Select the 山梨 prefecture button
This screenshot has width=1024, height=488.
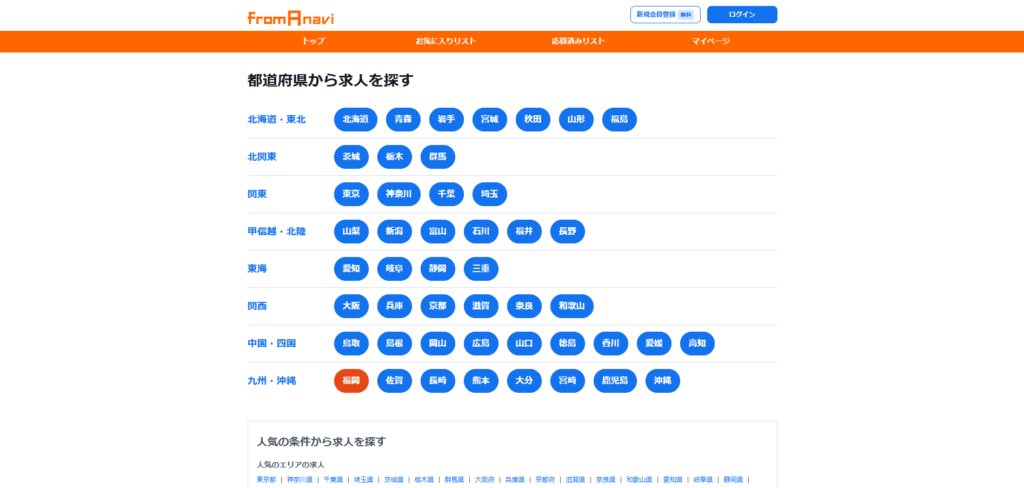point(351,231)
